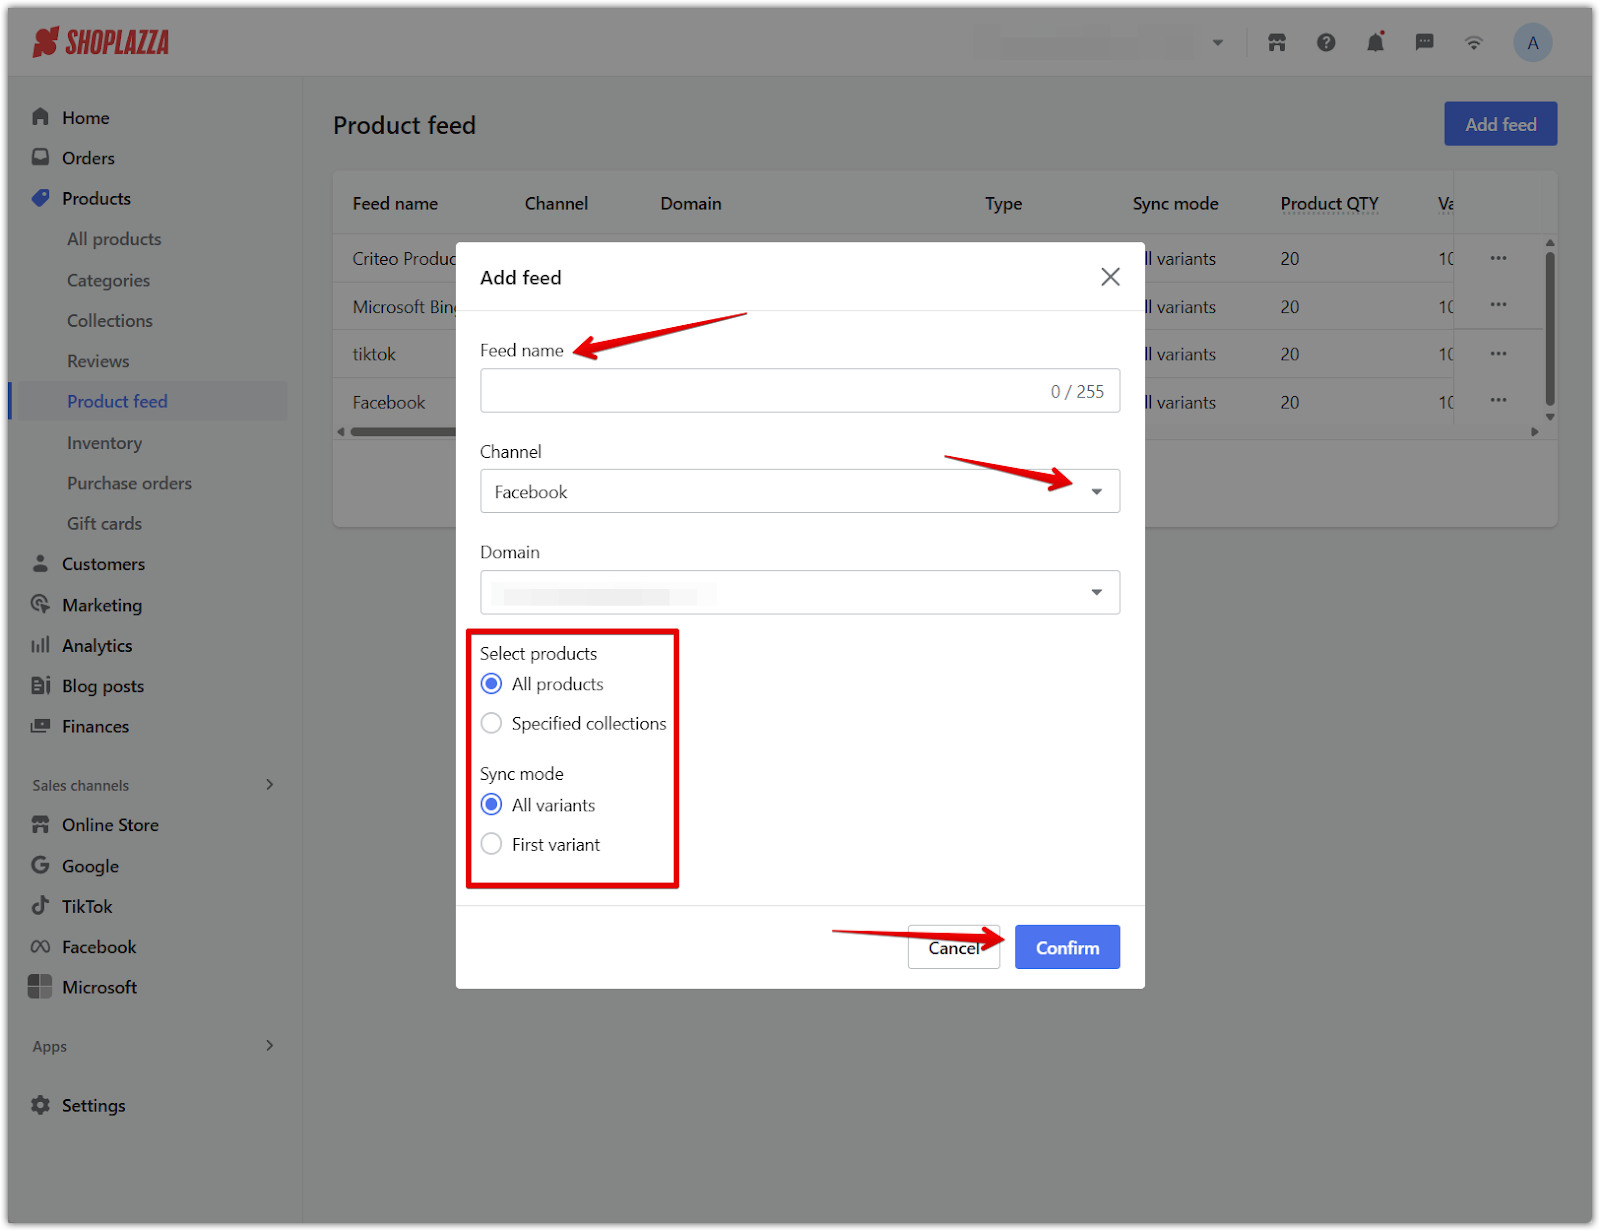Open Collections in sidebar
Image resolution: width=1600 pixels, height=1231 pixels.
pyautogui.click(x=110, y=320)
